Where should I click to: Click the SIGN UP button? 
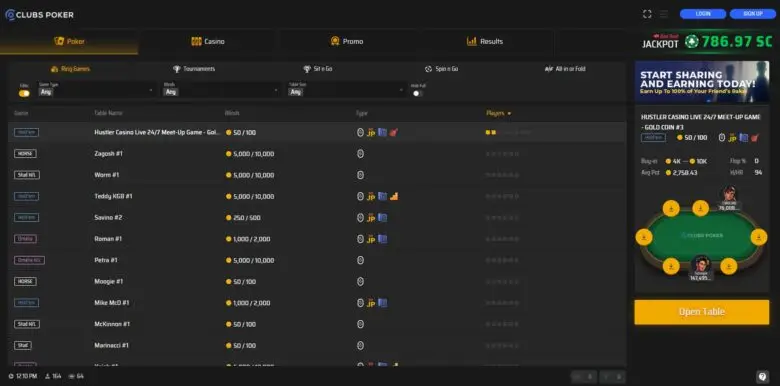(x=753, y=14)
